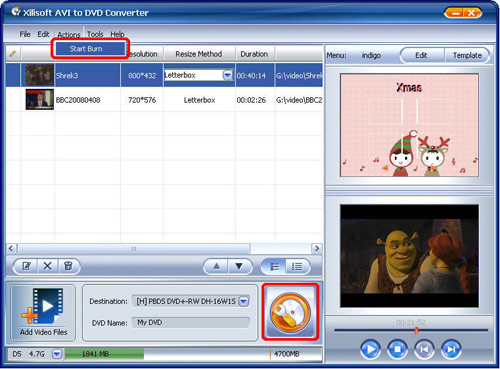Click the Shrek video preview window

point(409,256)
